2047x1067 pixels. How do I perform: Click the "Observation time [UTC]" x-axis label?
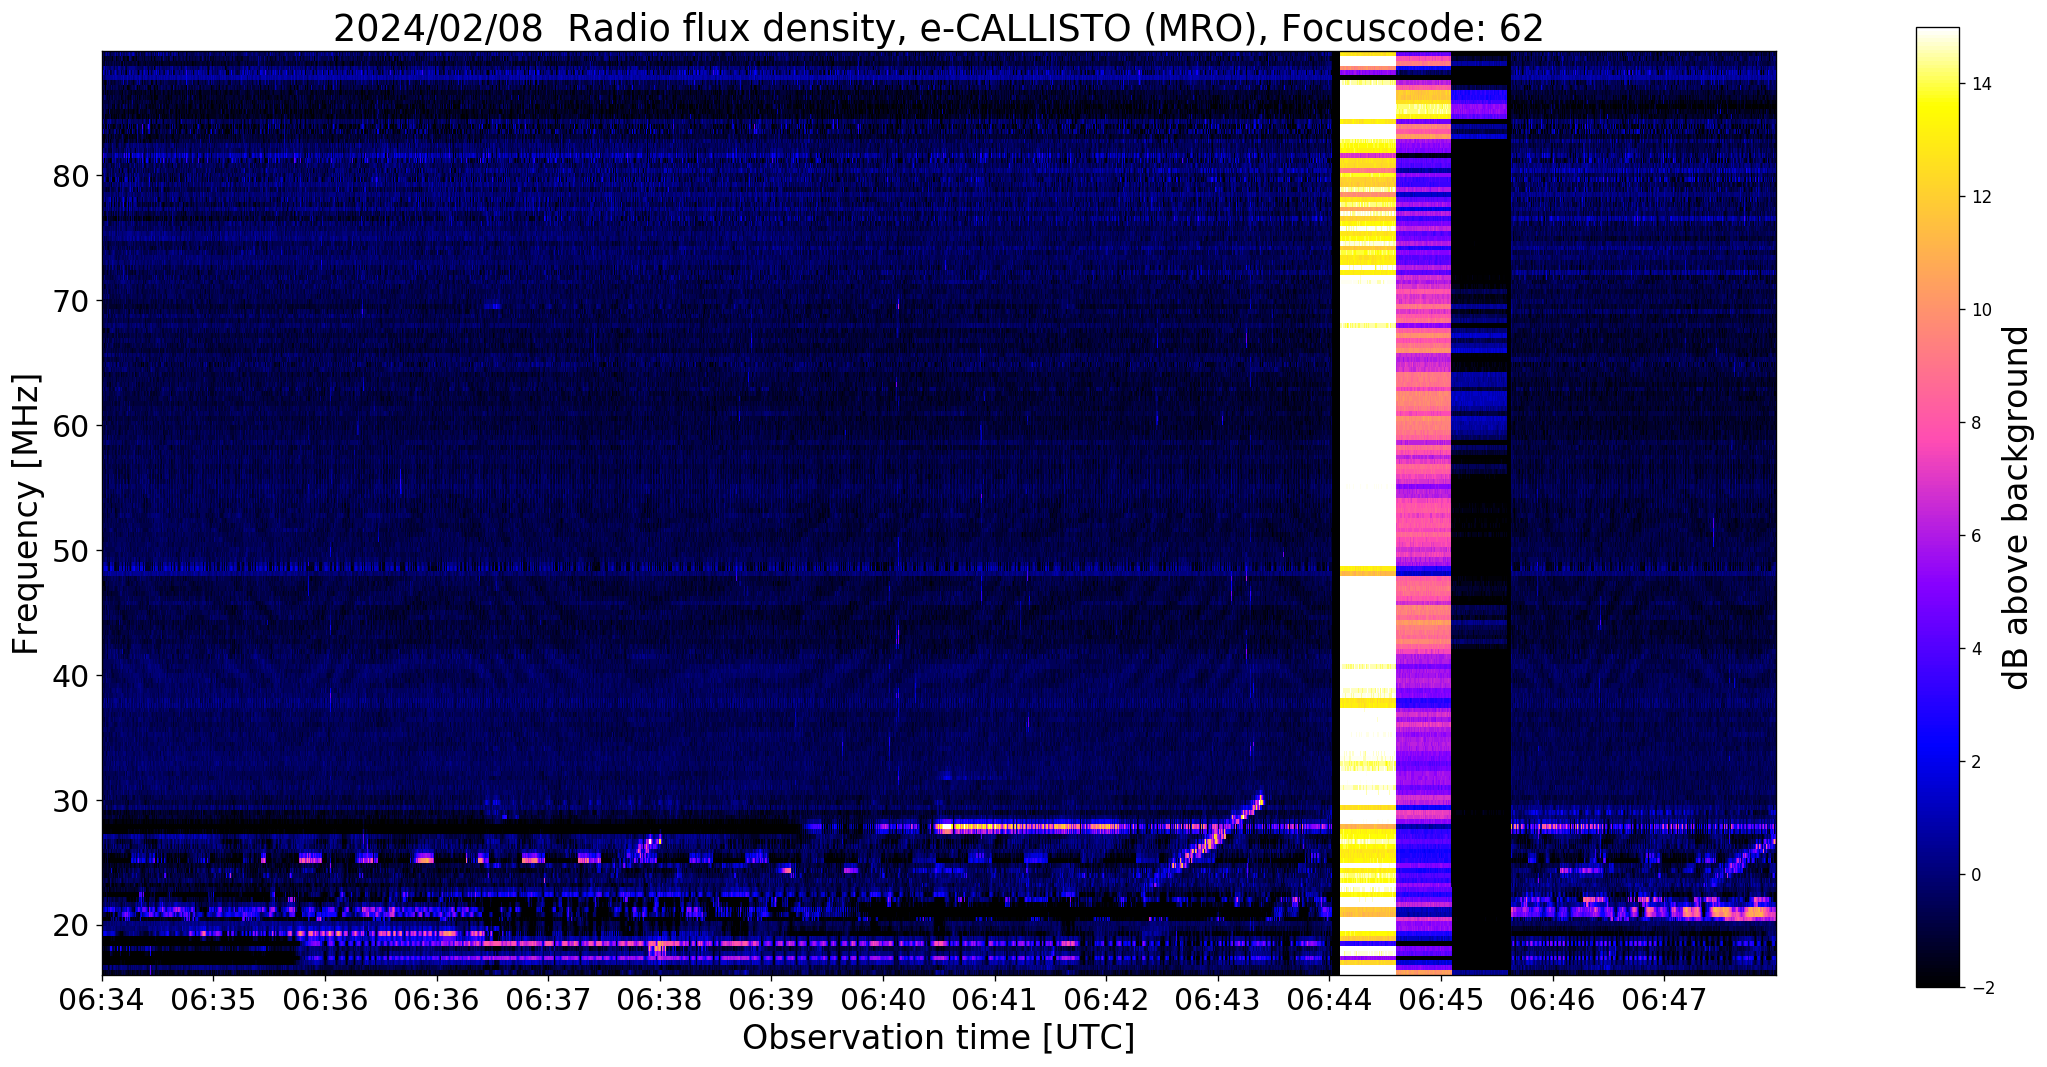[938, 1037]
